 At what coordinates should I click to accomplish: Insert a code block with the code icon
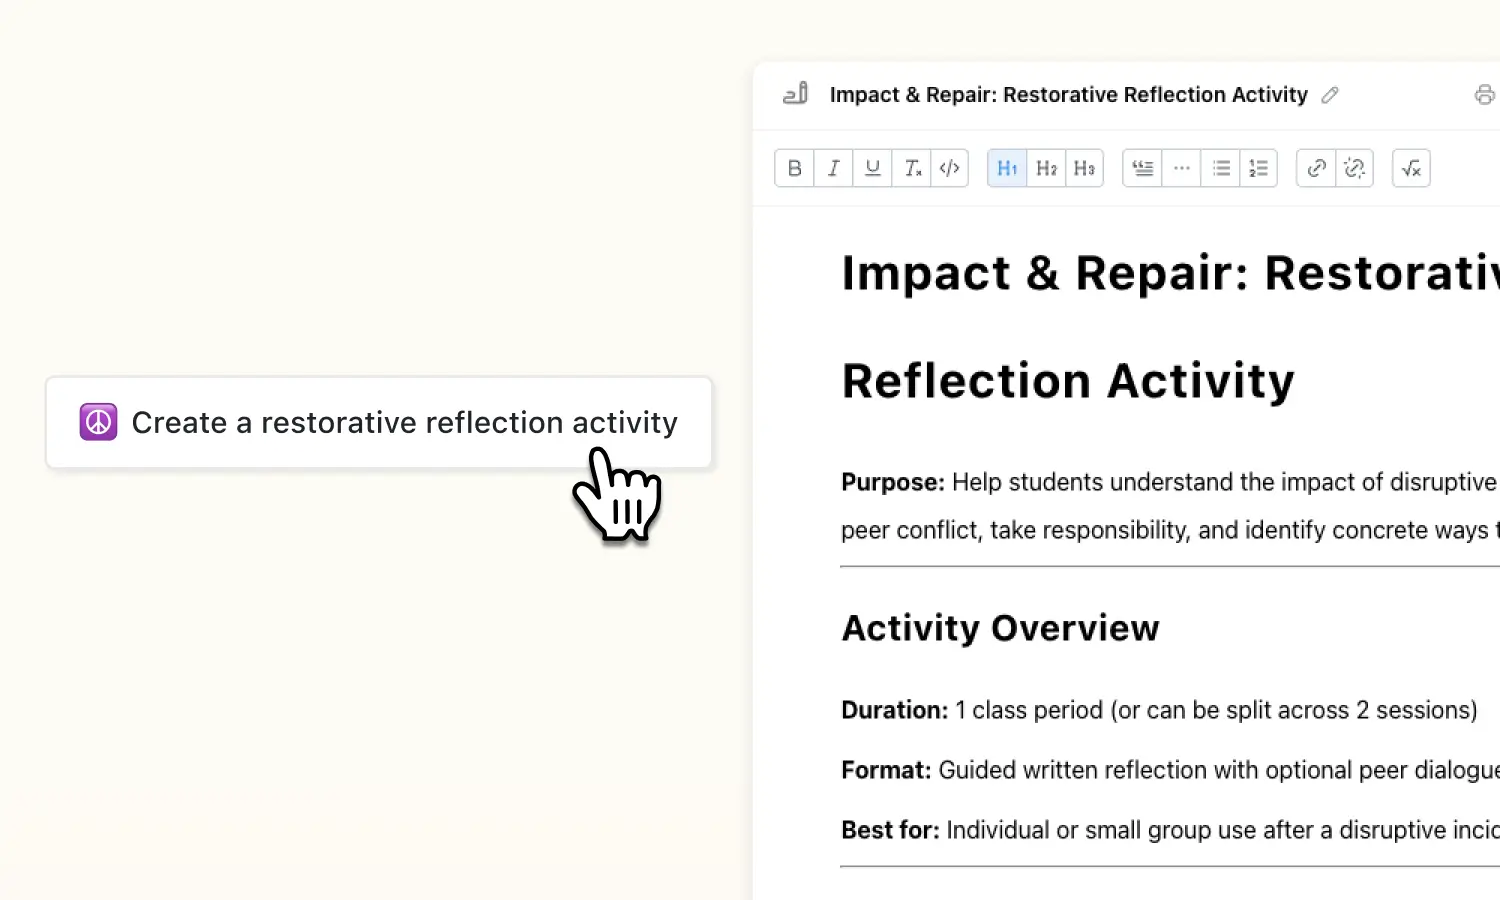(x=949, y=168)
